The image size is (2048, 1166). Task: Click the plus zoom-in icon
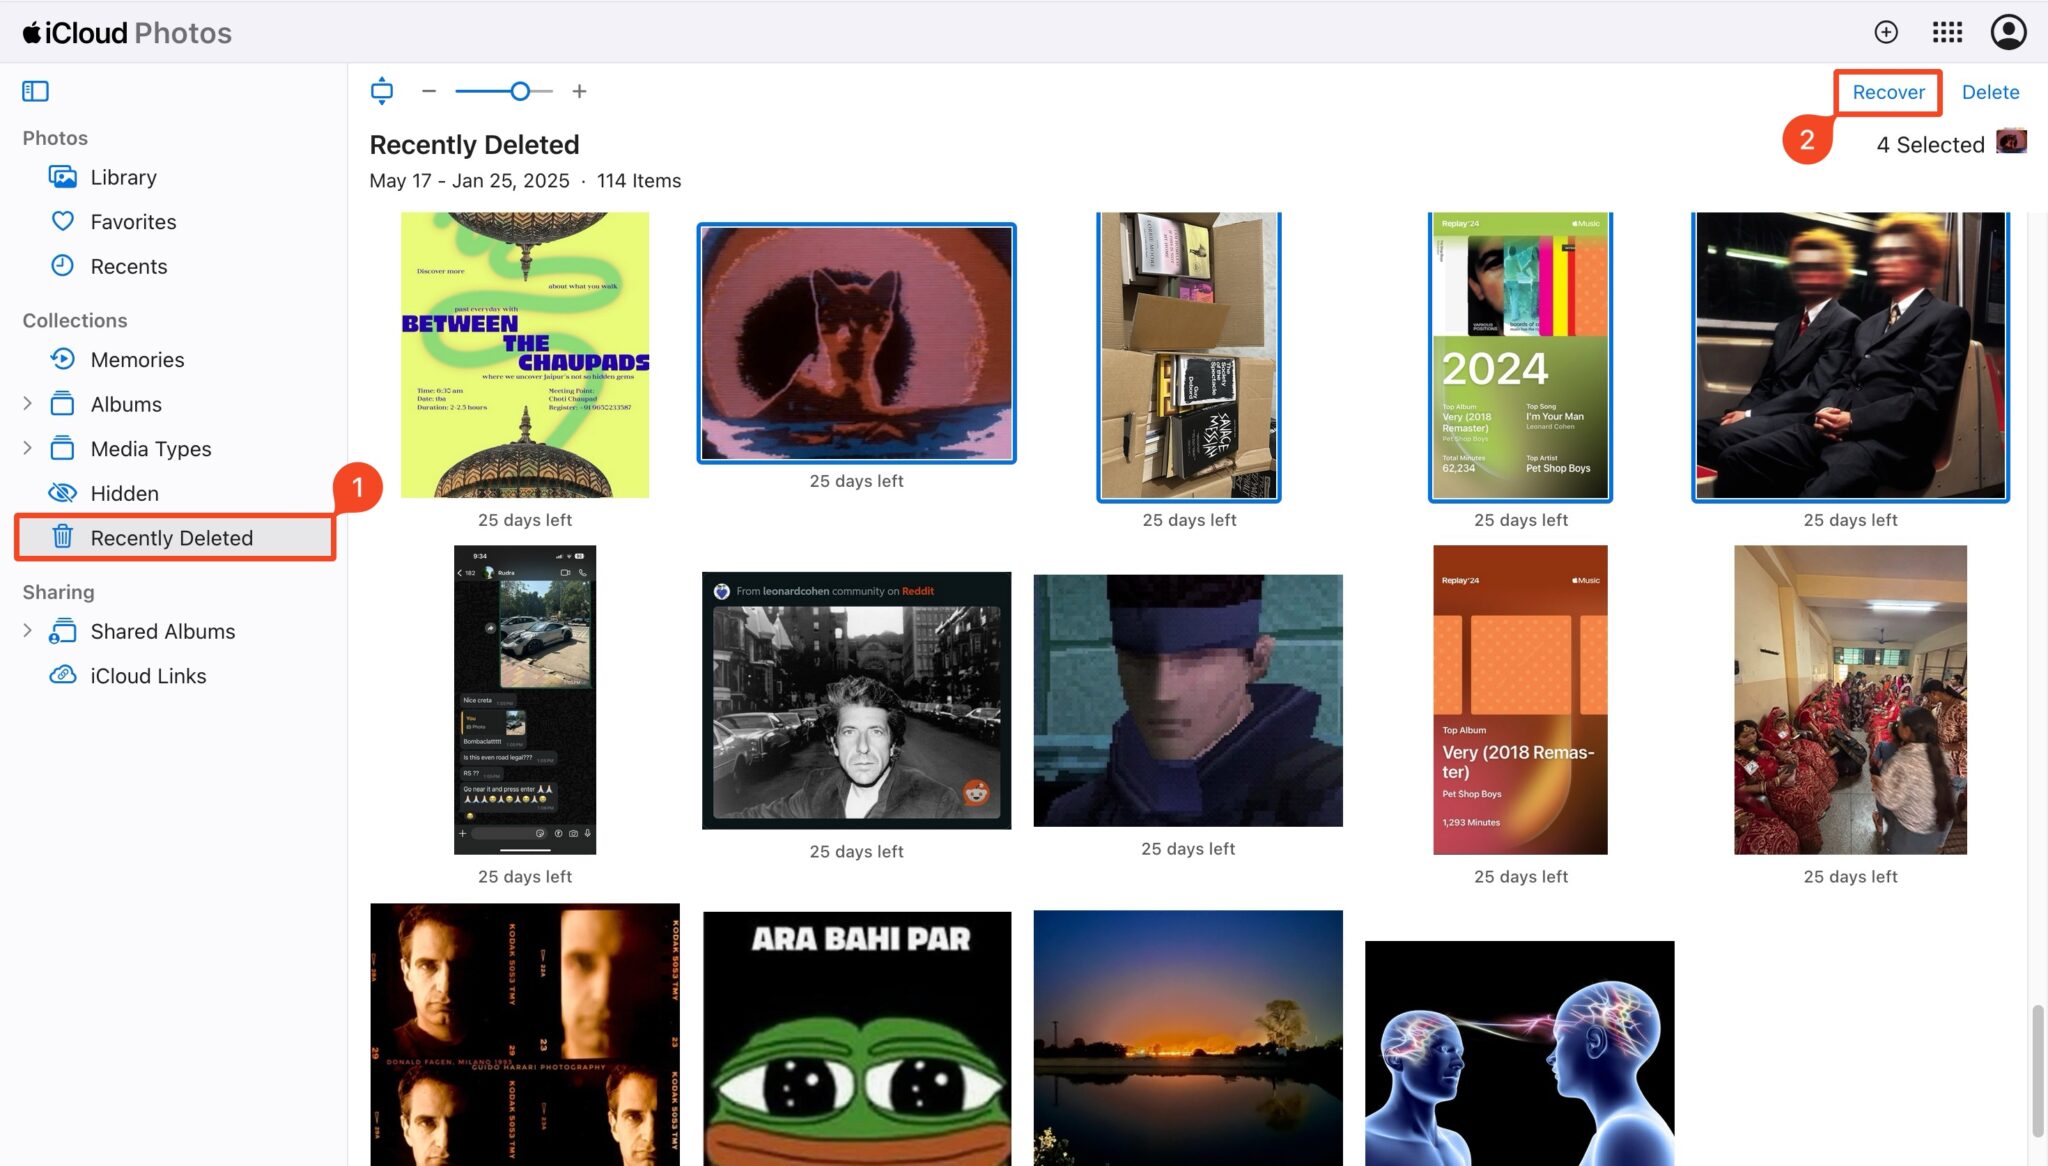tap(579, 91)
